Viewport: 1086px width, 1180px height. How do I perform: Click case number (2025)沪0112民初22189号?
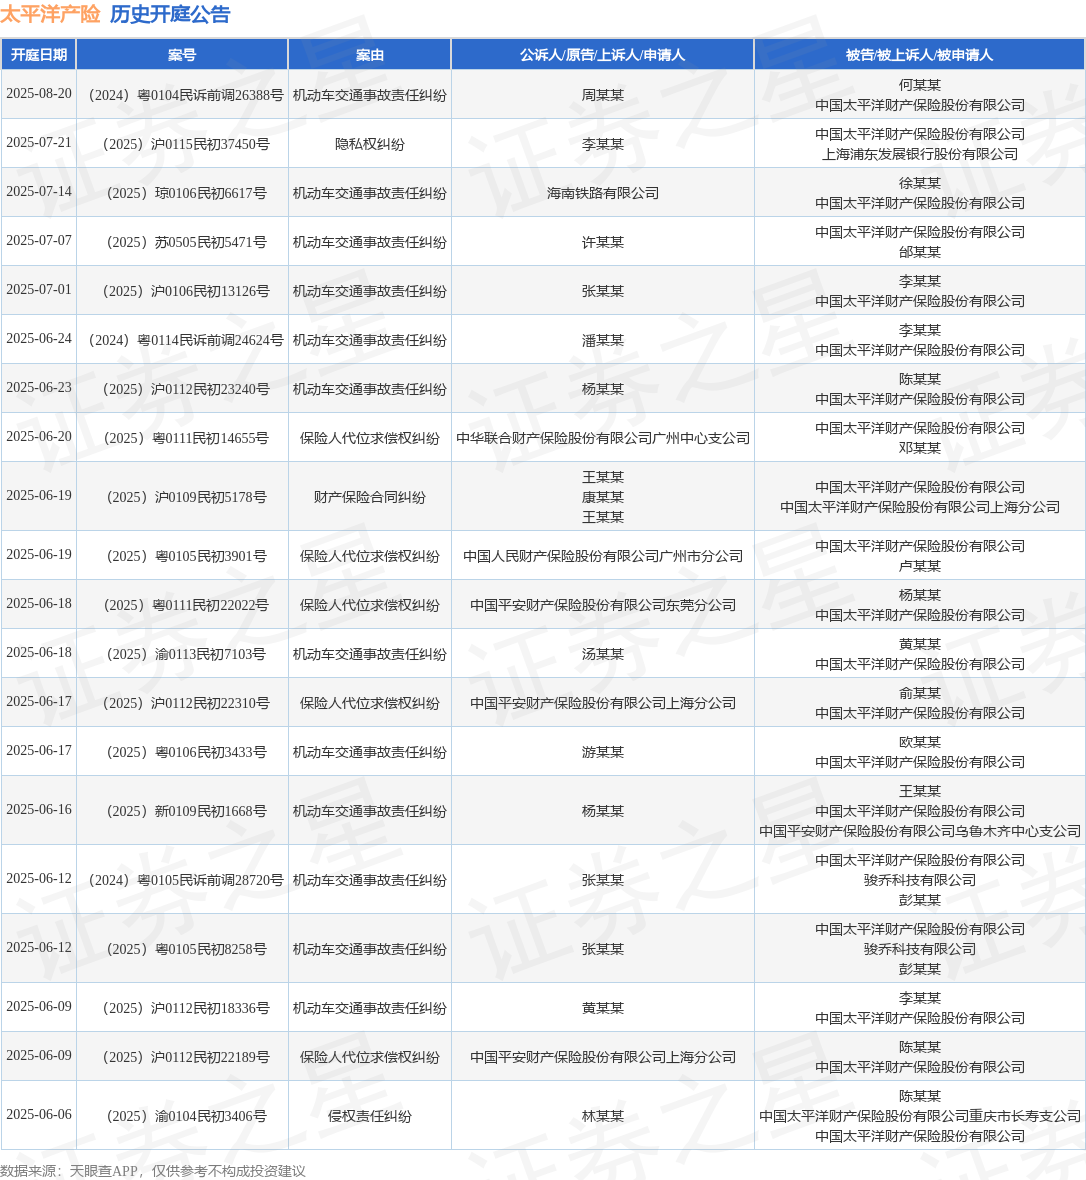pyautogui.click(x=185, y=1057)
